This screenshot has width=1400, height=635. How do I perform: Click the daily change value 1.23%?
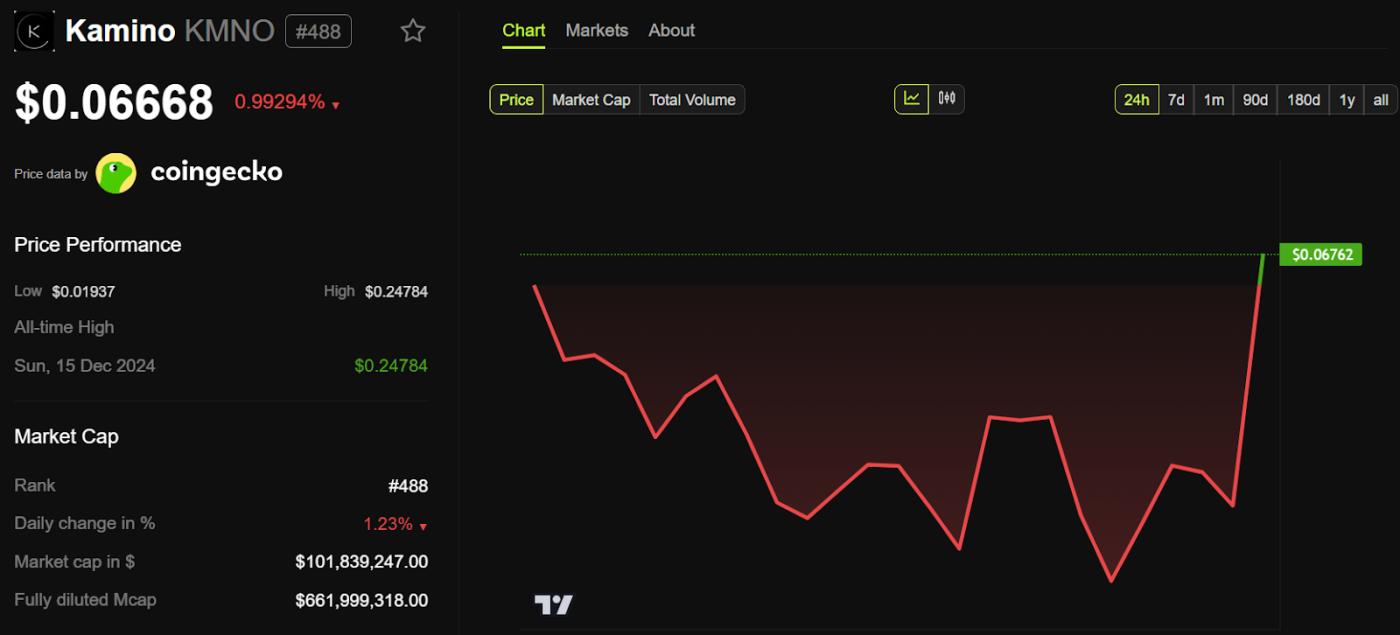388,524
